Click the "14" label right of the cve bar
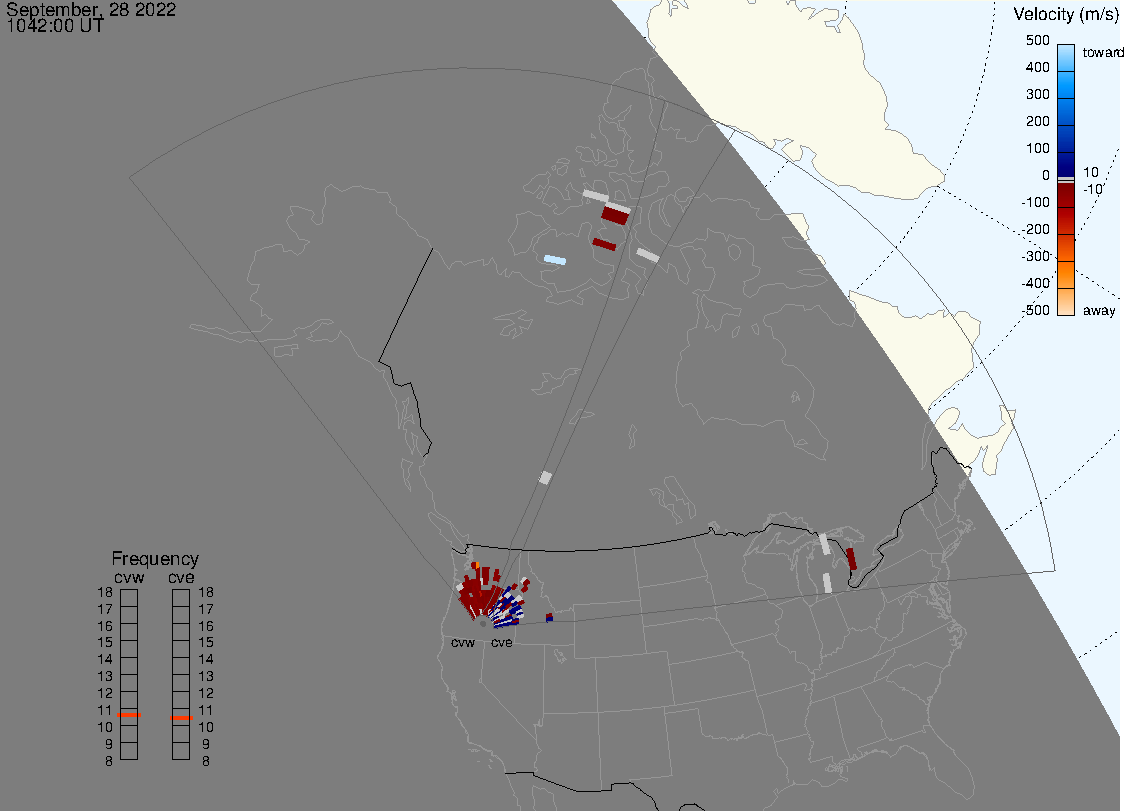The width and height of the screenshot is (1124, 811). (x=206, y=660)
